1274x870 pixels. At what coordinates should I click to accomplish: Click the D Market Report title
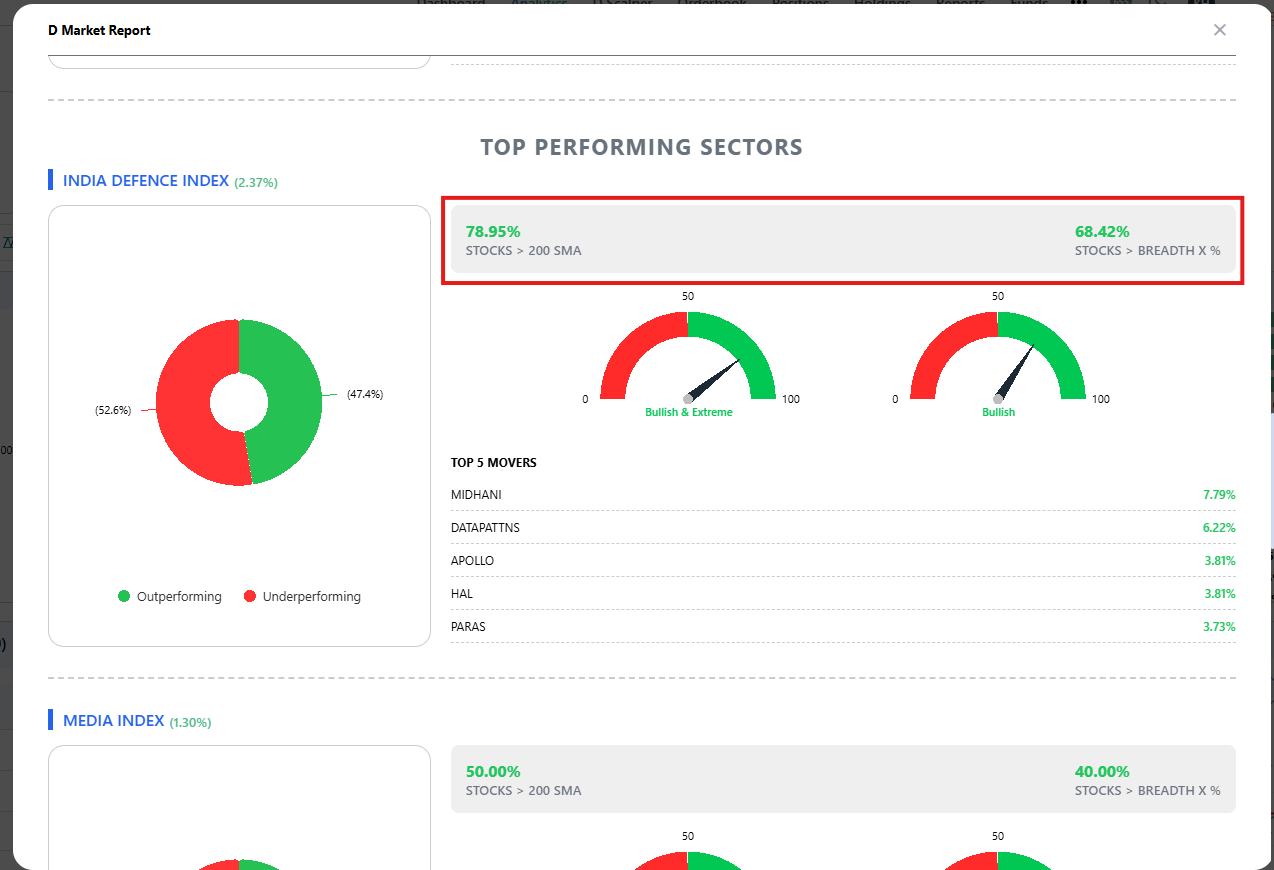(x=99, y=30)
